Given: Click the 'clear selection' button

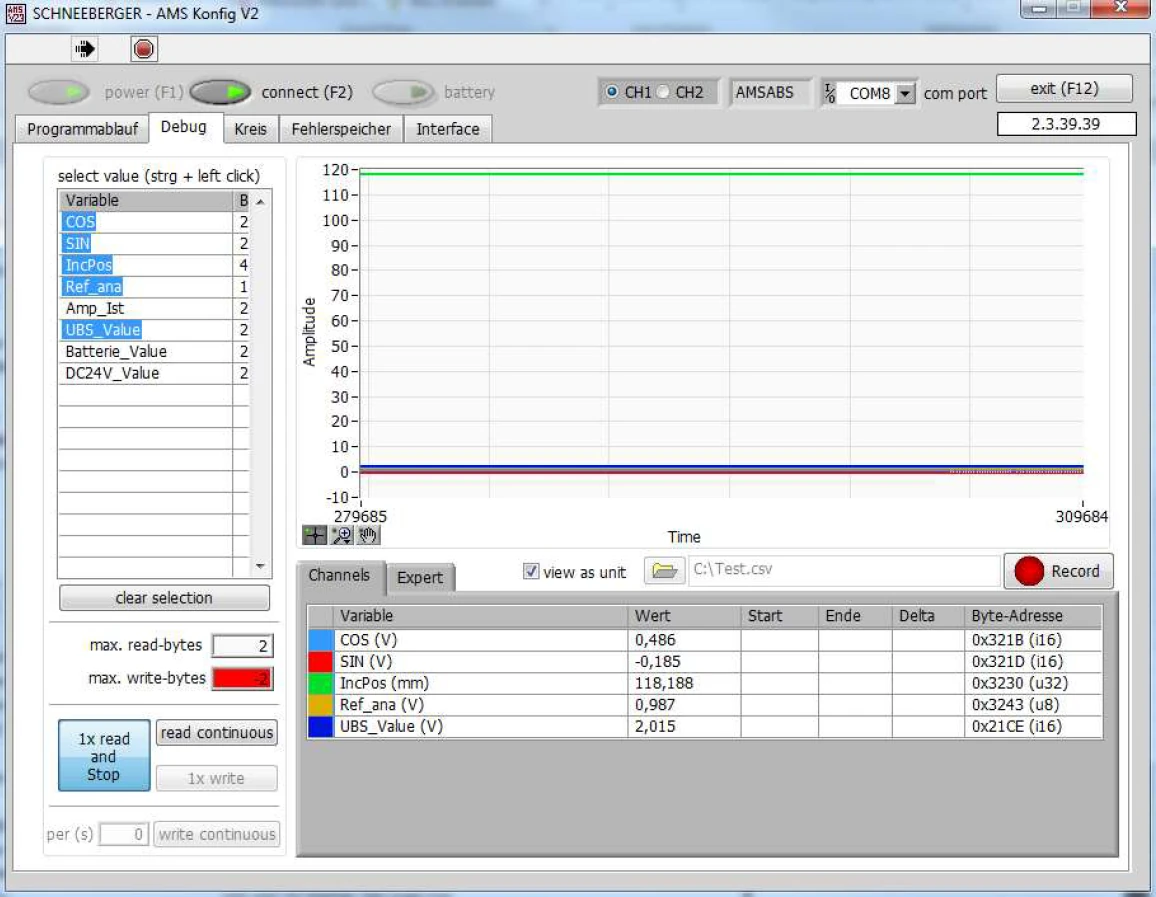Looking at the screenshot, I should pos(164,598).
